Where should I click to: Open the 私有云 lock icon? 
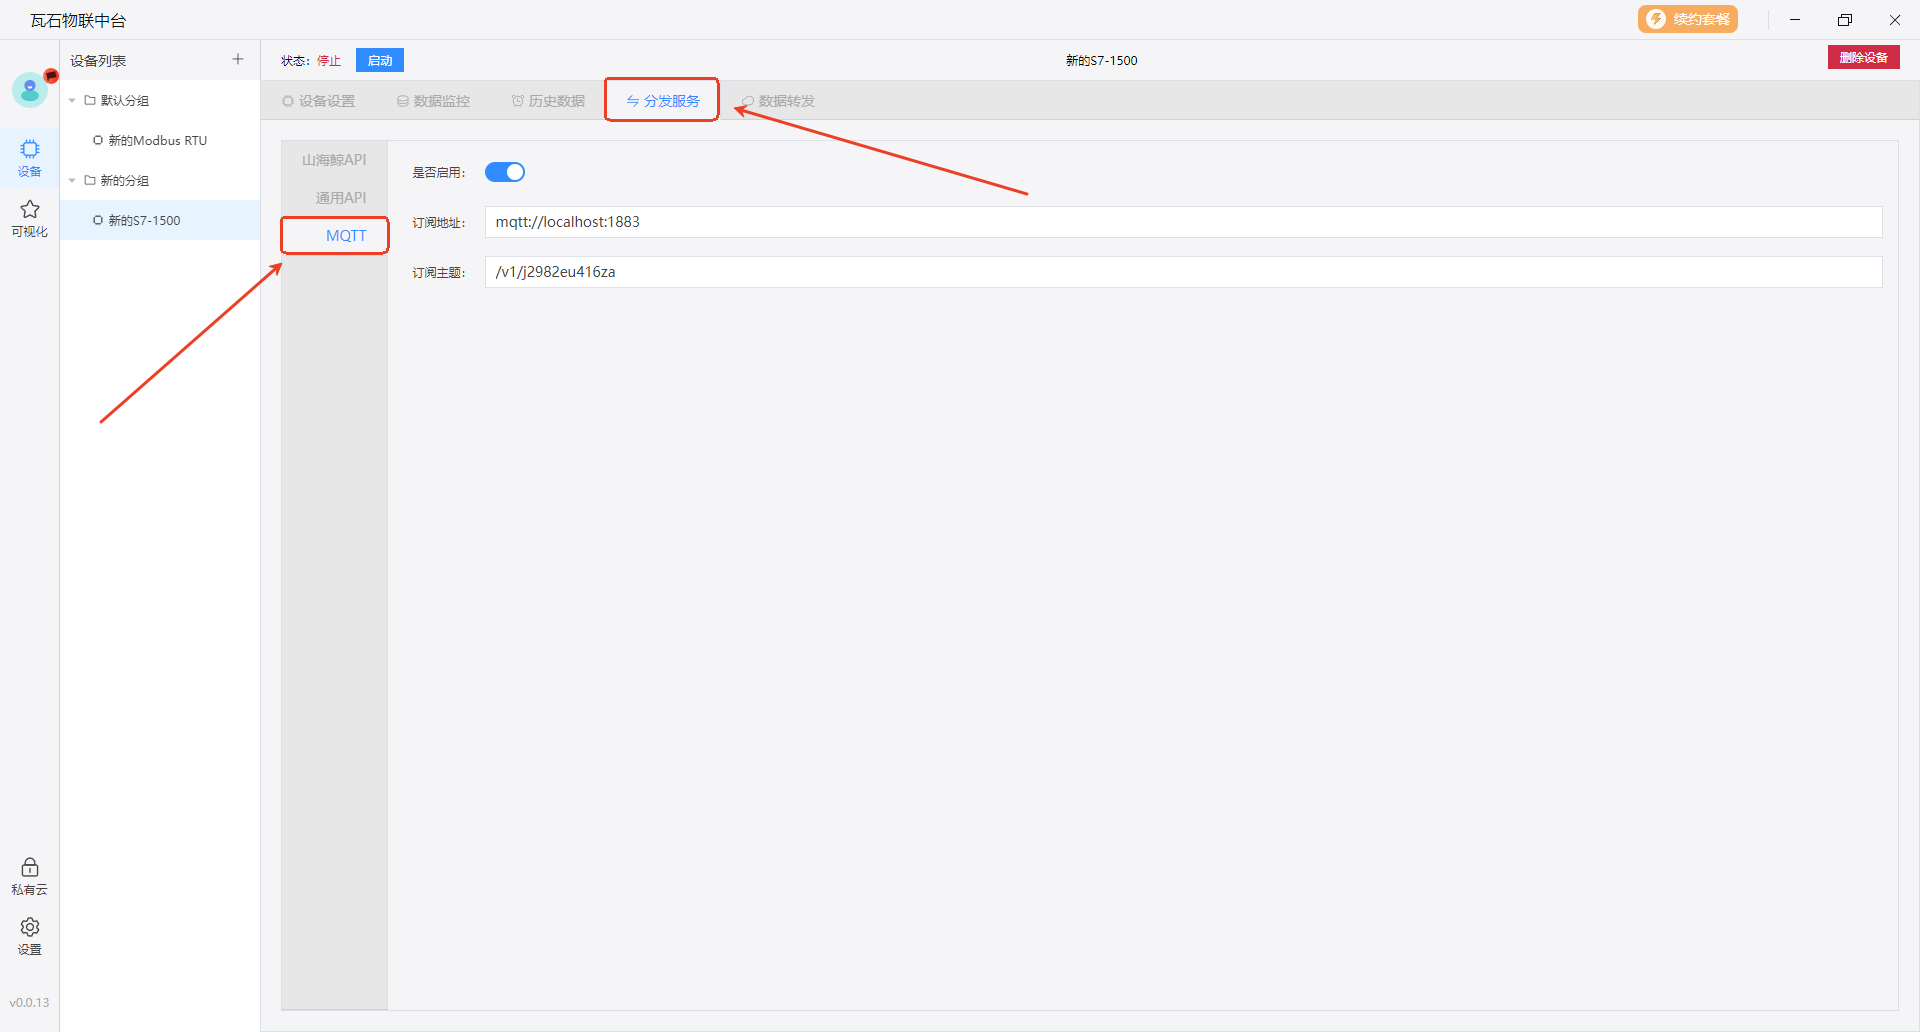click(x=30, y=875)
